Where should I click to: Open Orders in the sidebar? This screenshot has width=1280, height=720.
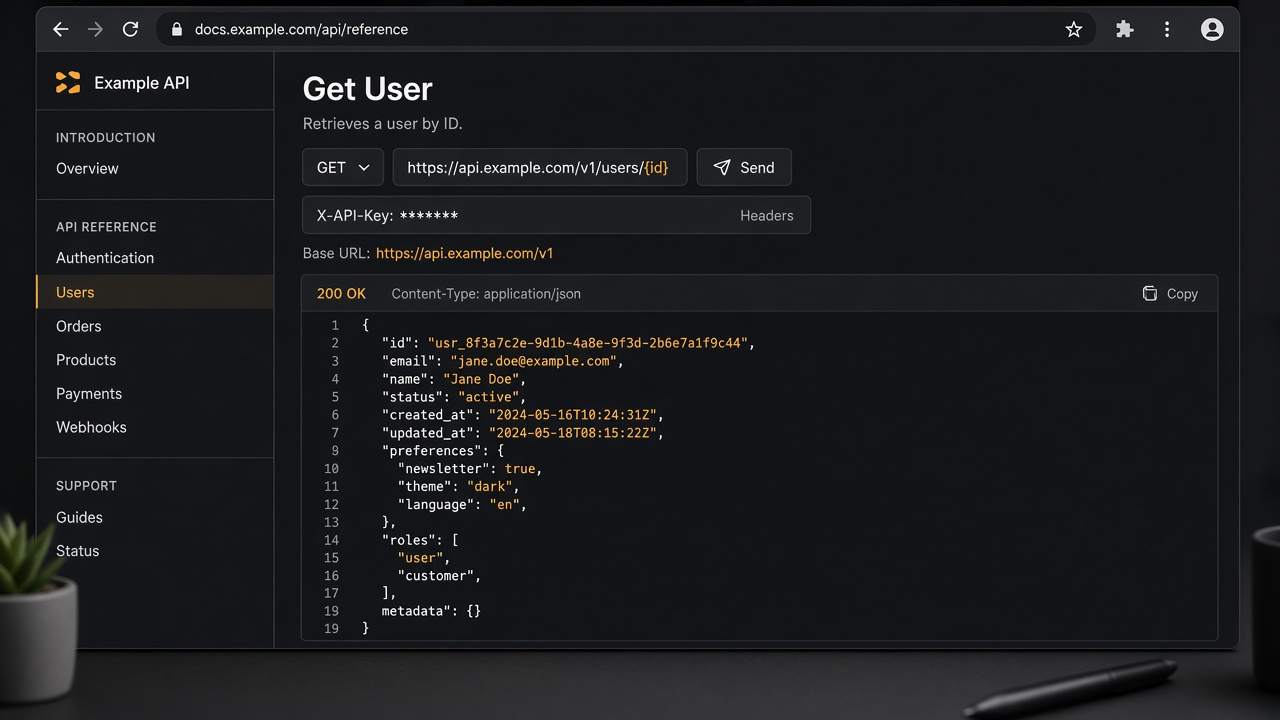click(x=79, y=326)
